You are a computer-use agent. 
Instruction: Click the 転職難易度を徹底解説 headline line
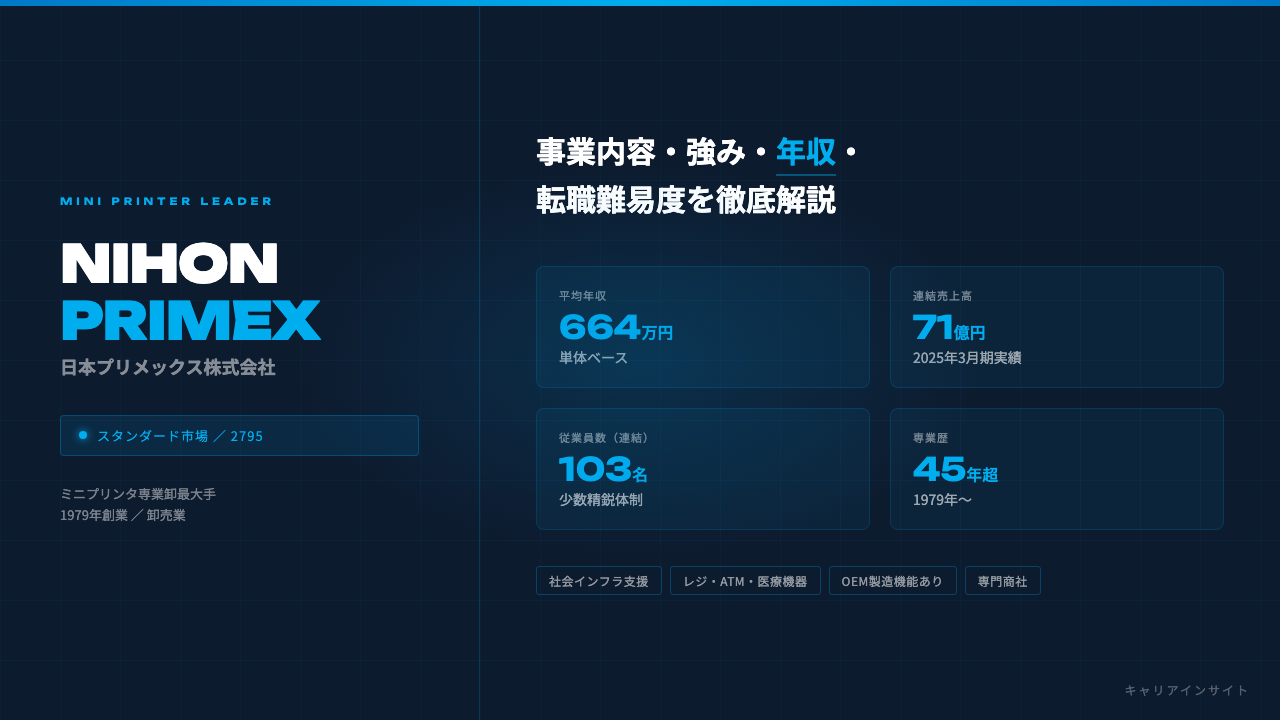[686, 200]
